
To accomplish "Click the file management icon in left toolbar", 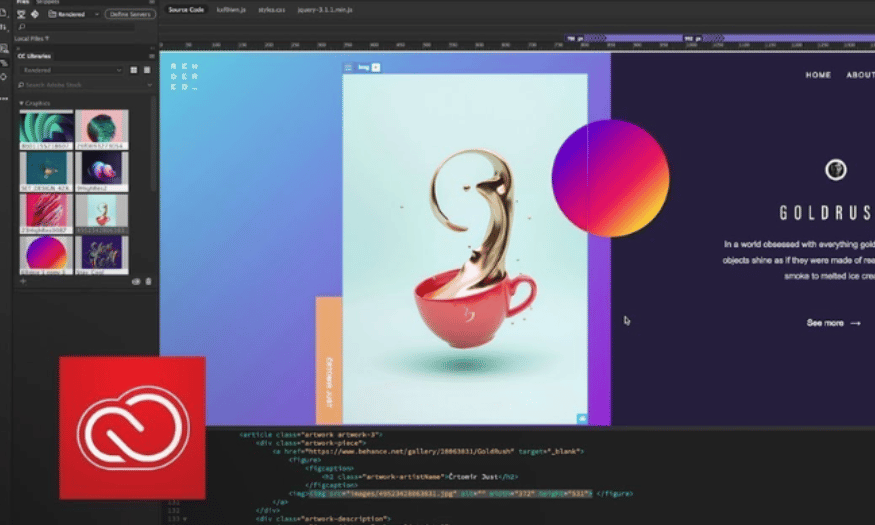I will tap(3, 27).
